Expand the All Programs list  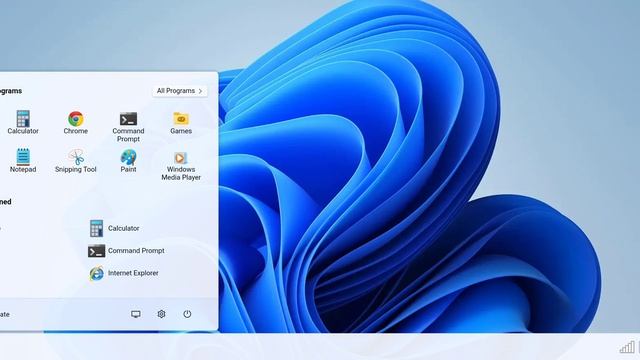point(180,91)
